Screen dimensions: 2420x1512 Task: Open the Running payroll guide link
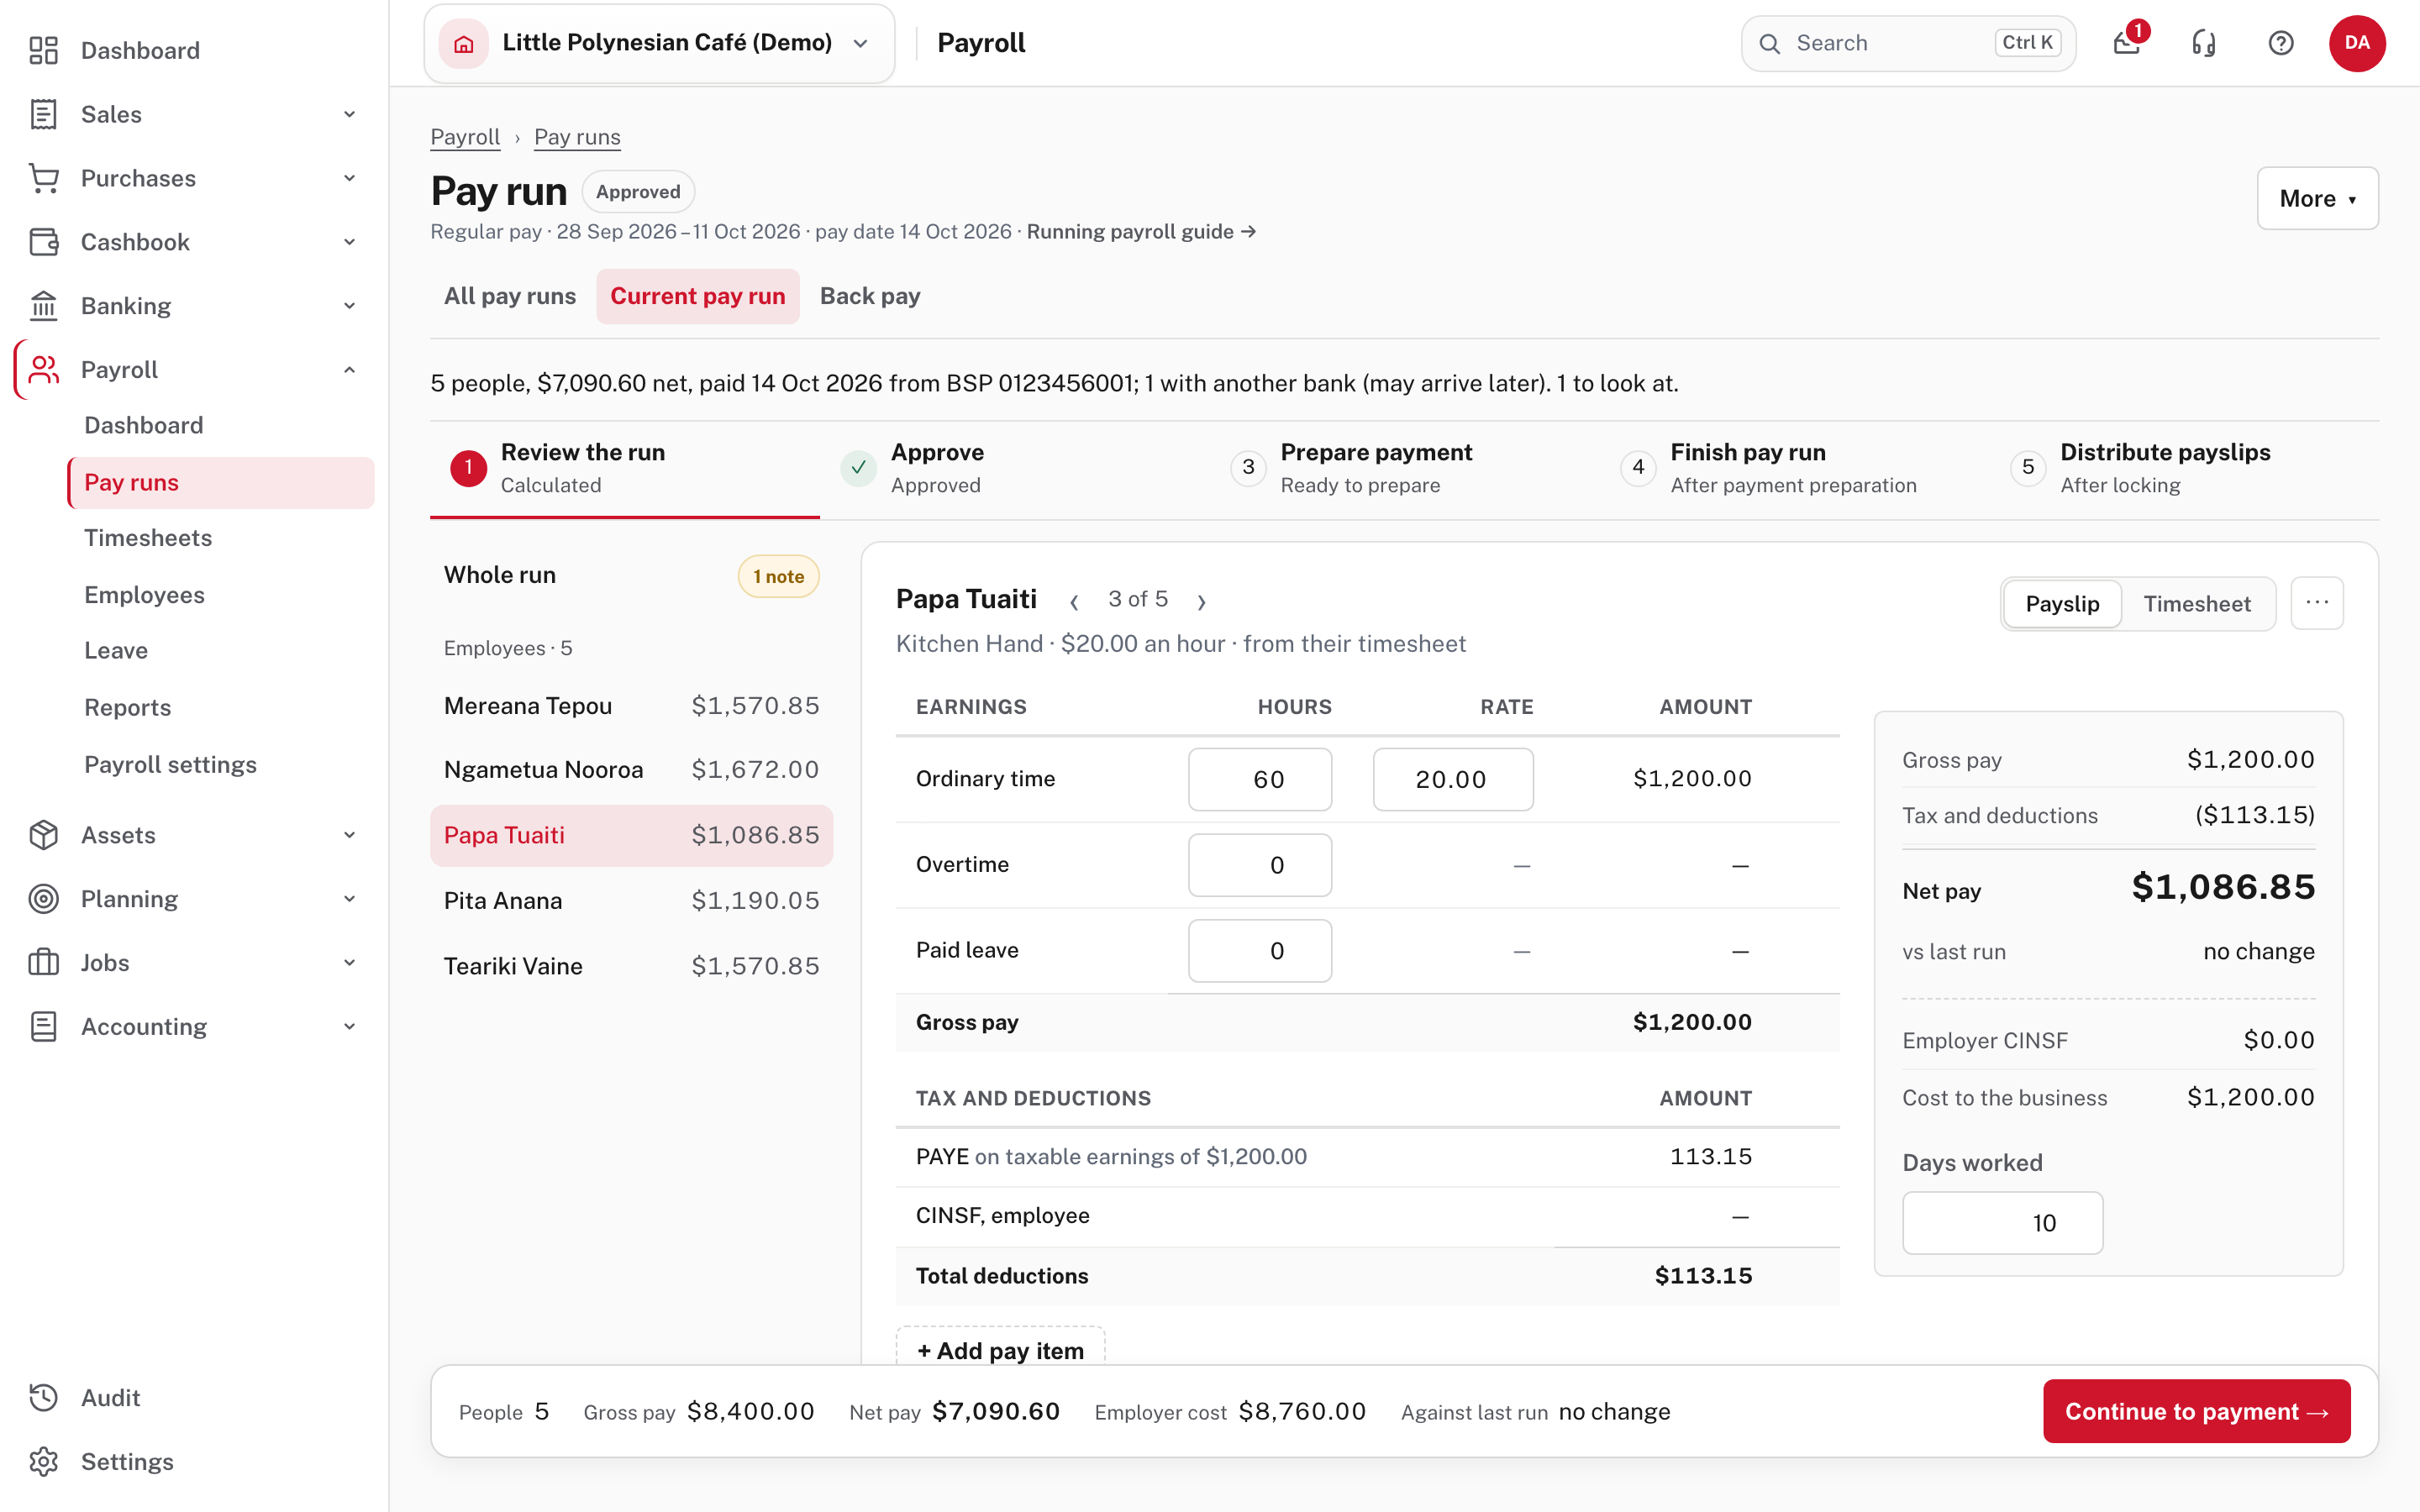[x=1141, y=232]
